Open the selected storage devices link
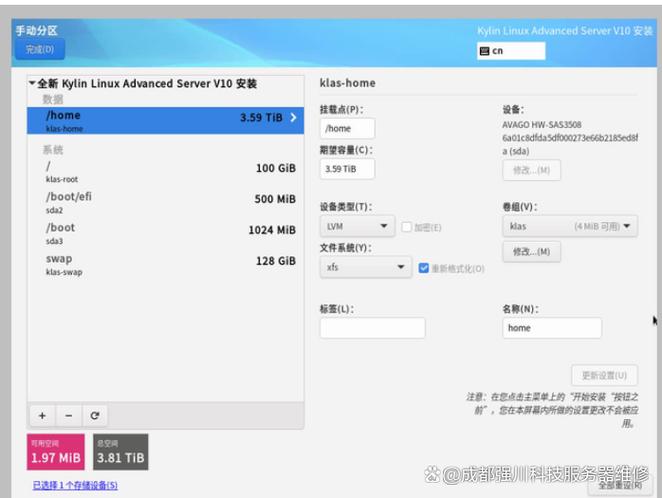This screenshot has width=662, height=498. pyautogui.click(x=75, y=485)
